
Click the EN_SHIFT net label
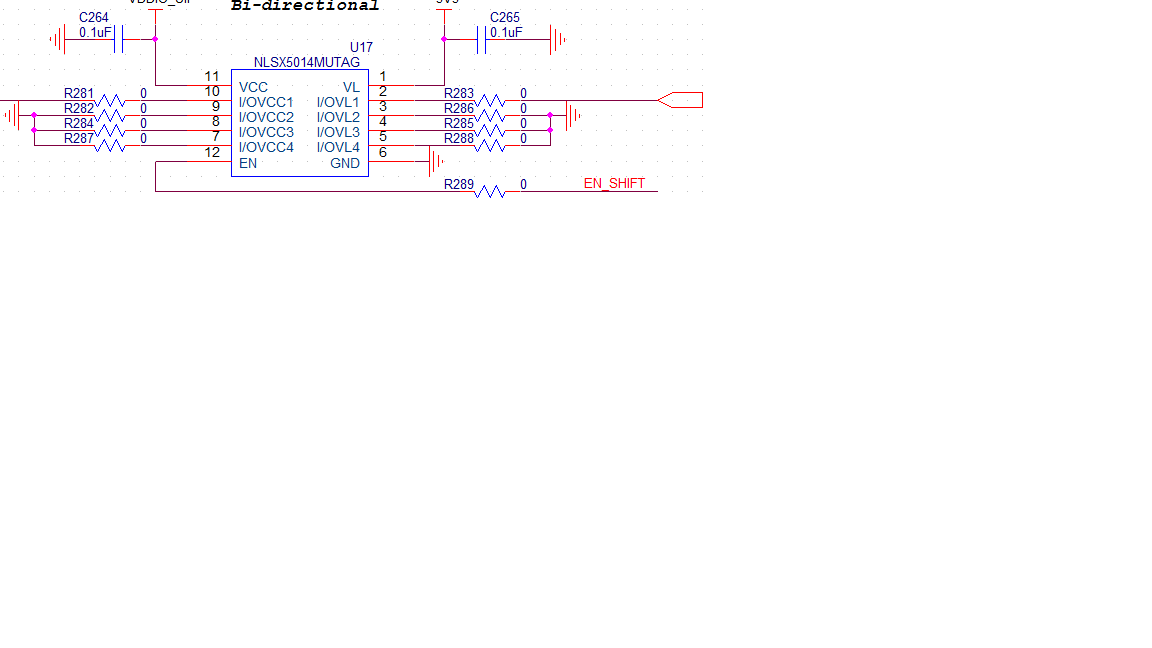pos(614,184)
